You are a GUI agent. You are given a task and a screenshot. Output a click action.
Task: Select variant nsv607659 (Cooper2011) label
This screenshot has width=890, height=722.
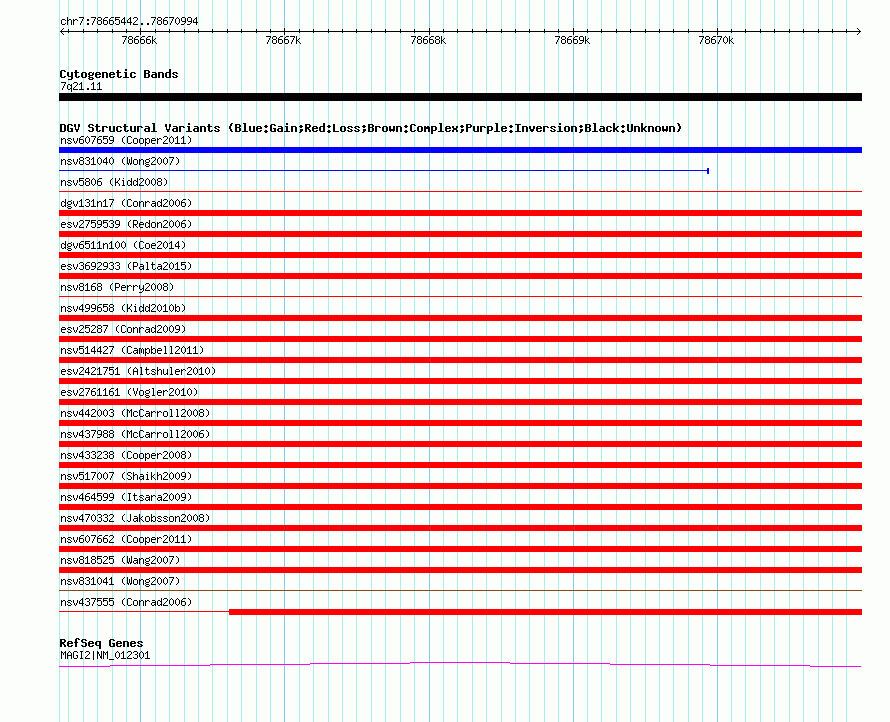tap(126, 140)
